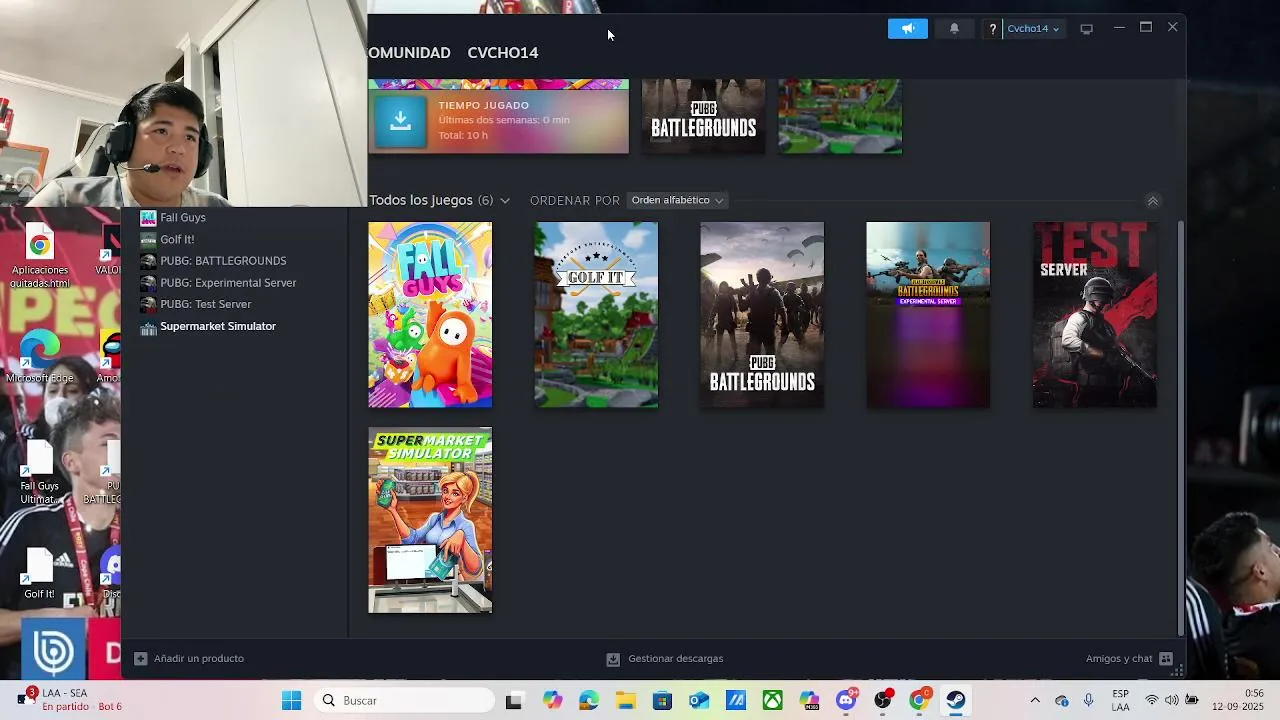Viewport: 1280px width, 720px height.
Task: Click the Gestionar descargas download icon
Action: coord(613,659)
